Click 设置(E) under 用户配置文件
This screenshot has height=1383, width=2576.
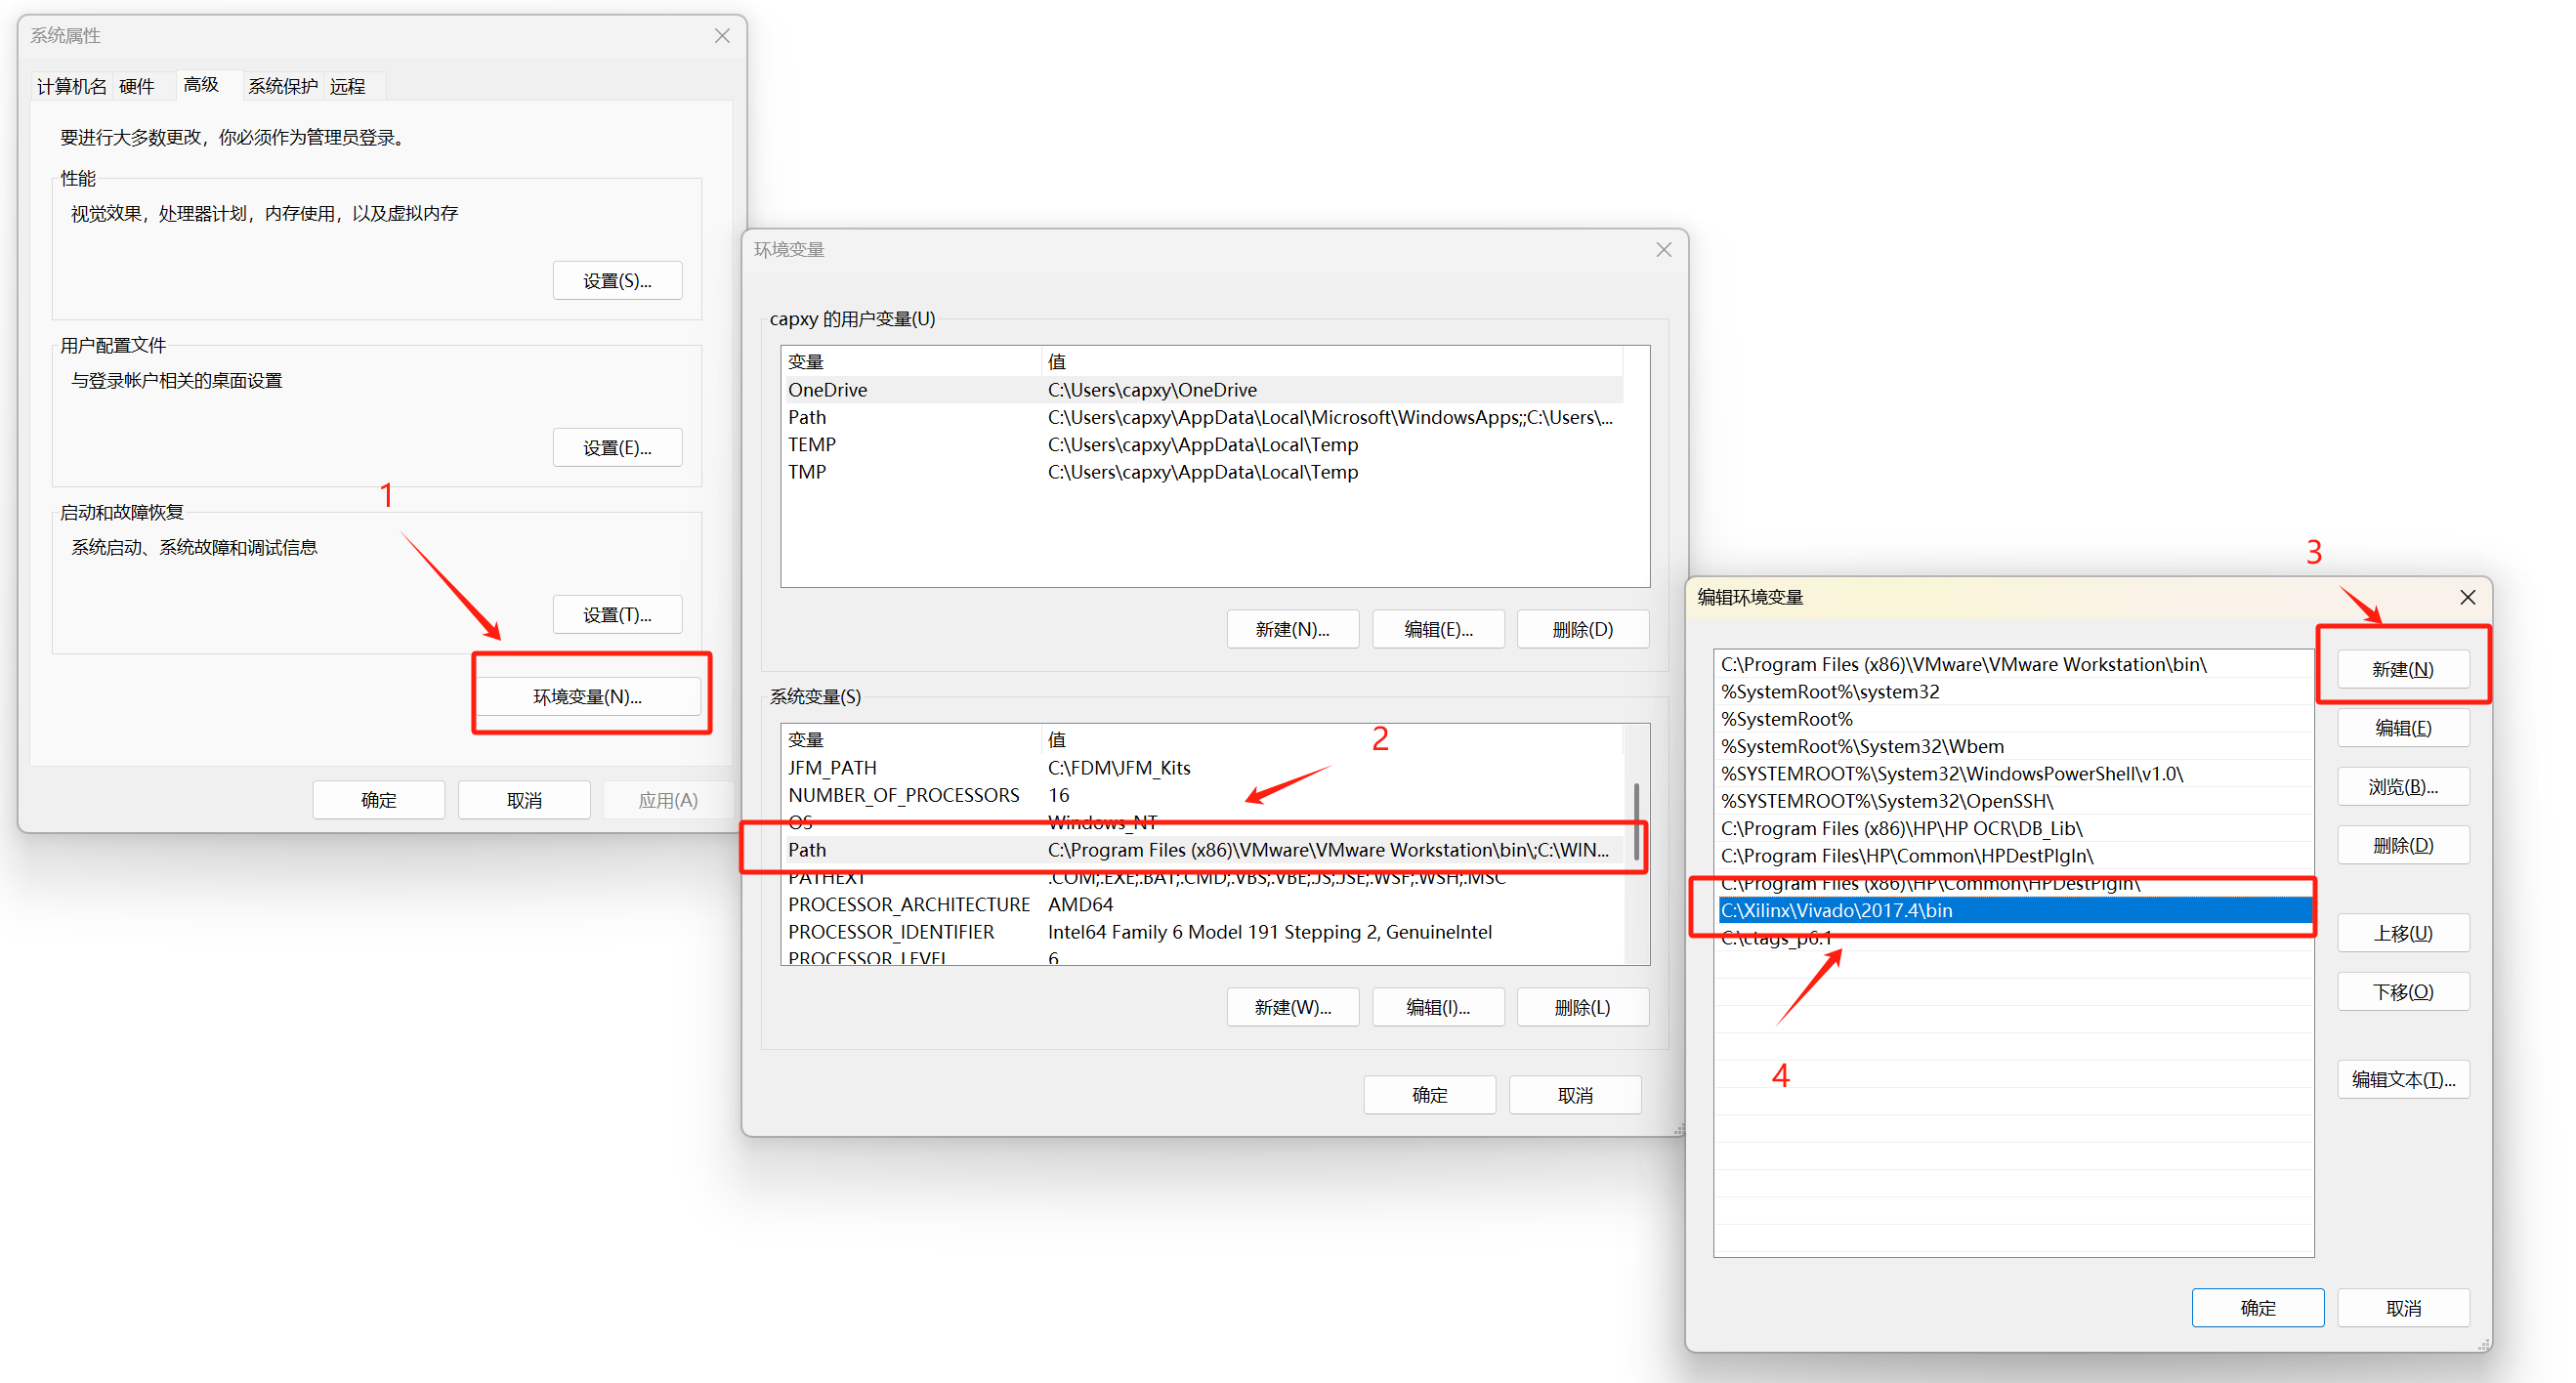coord(617,447)
